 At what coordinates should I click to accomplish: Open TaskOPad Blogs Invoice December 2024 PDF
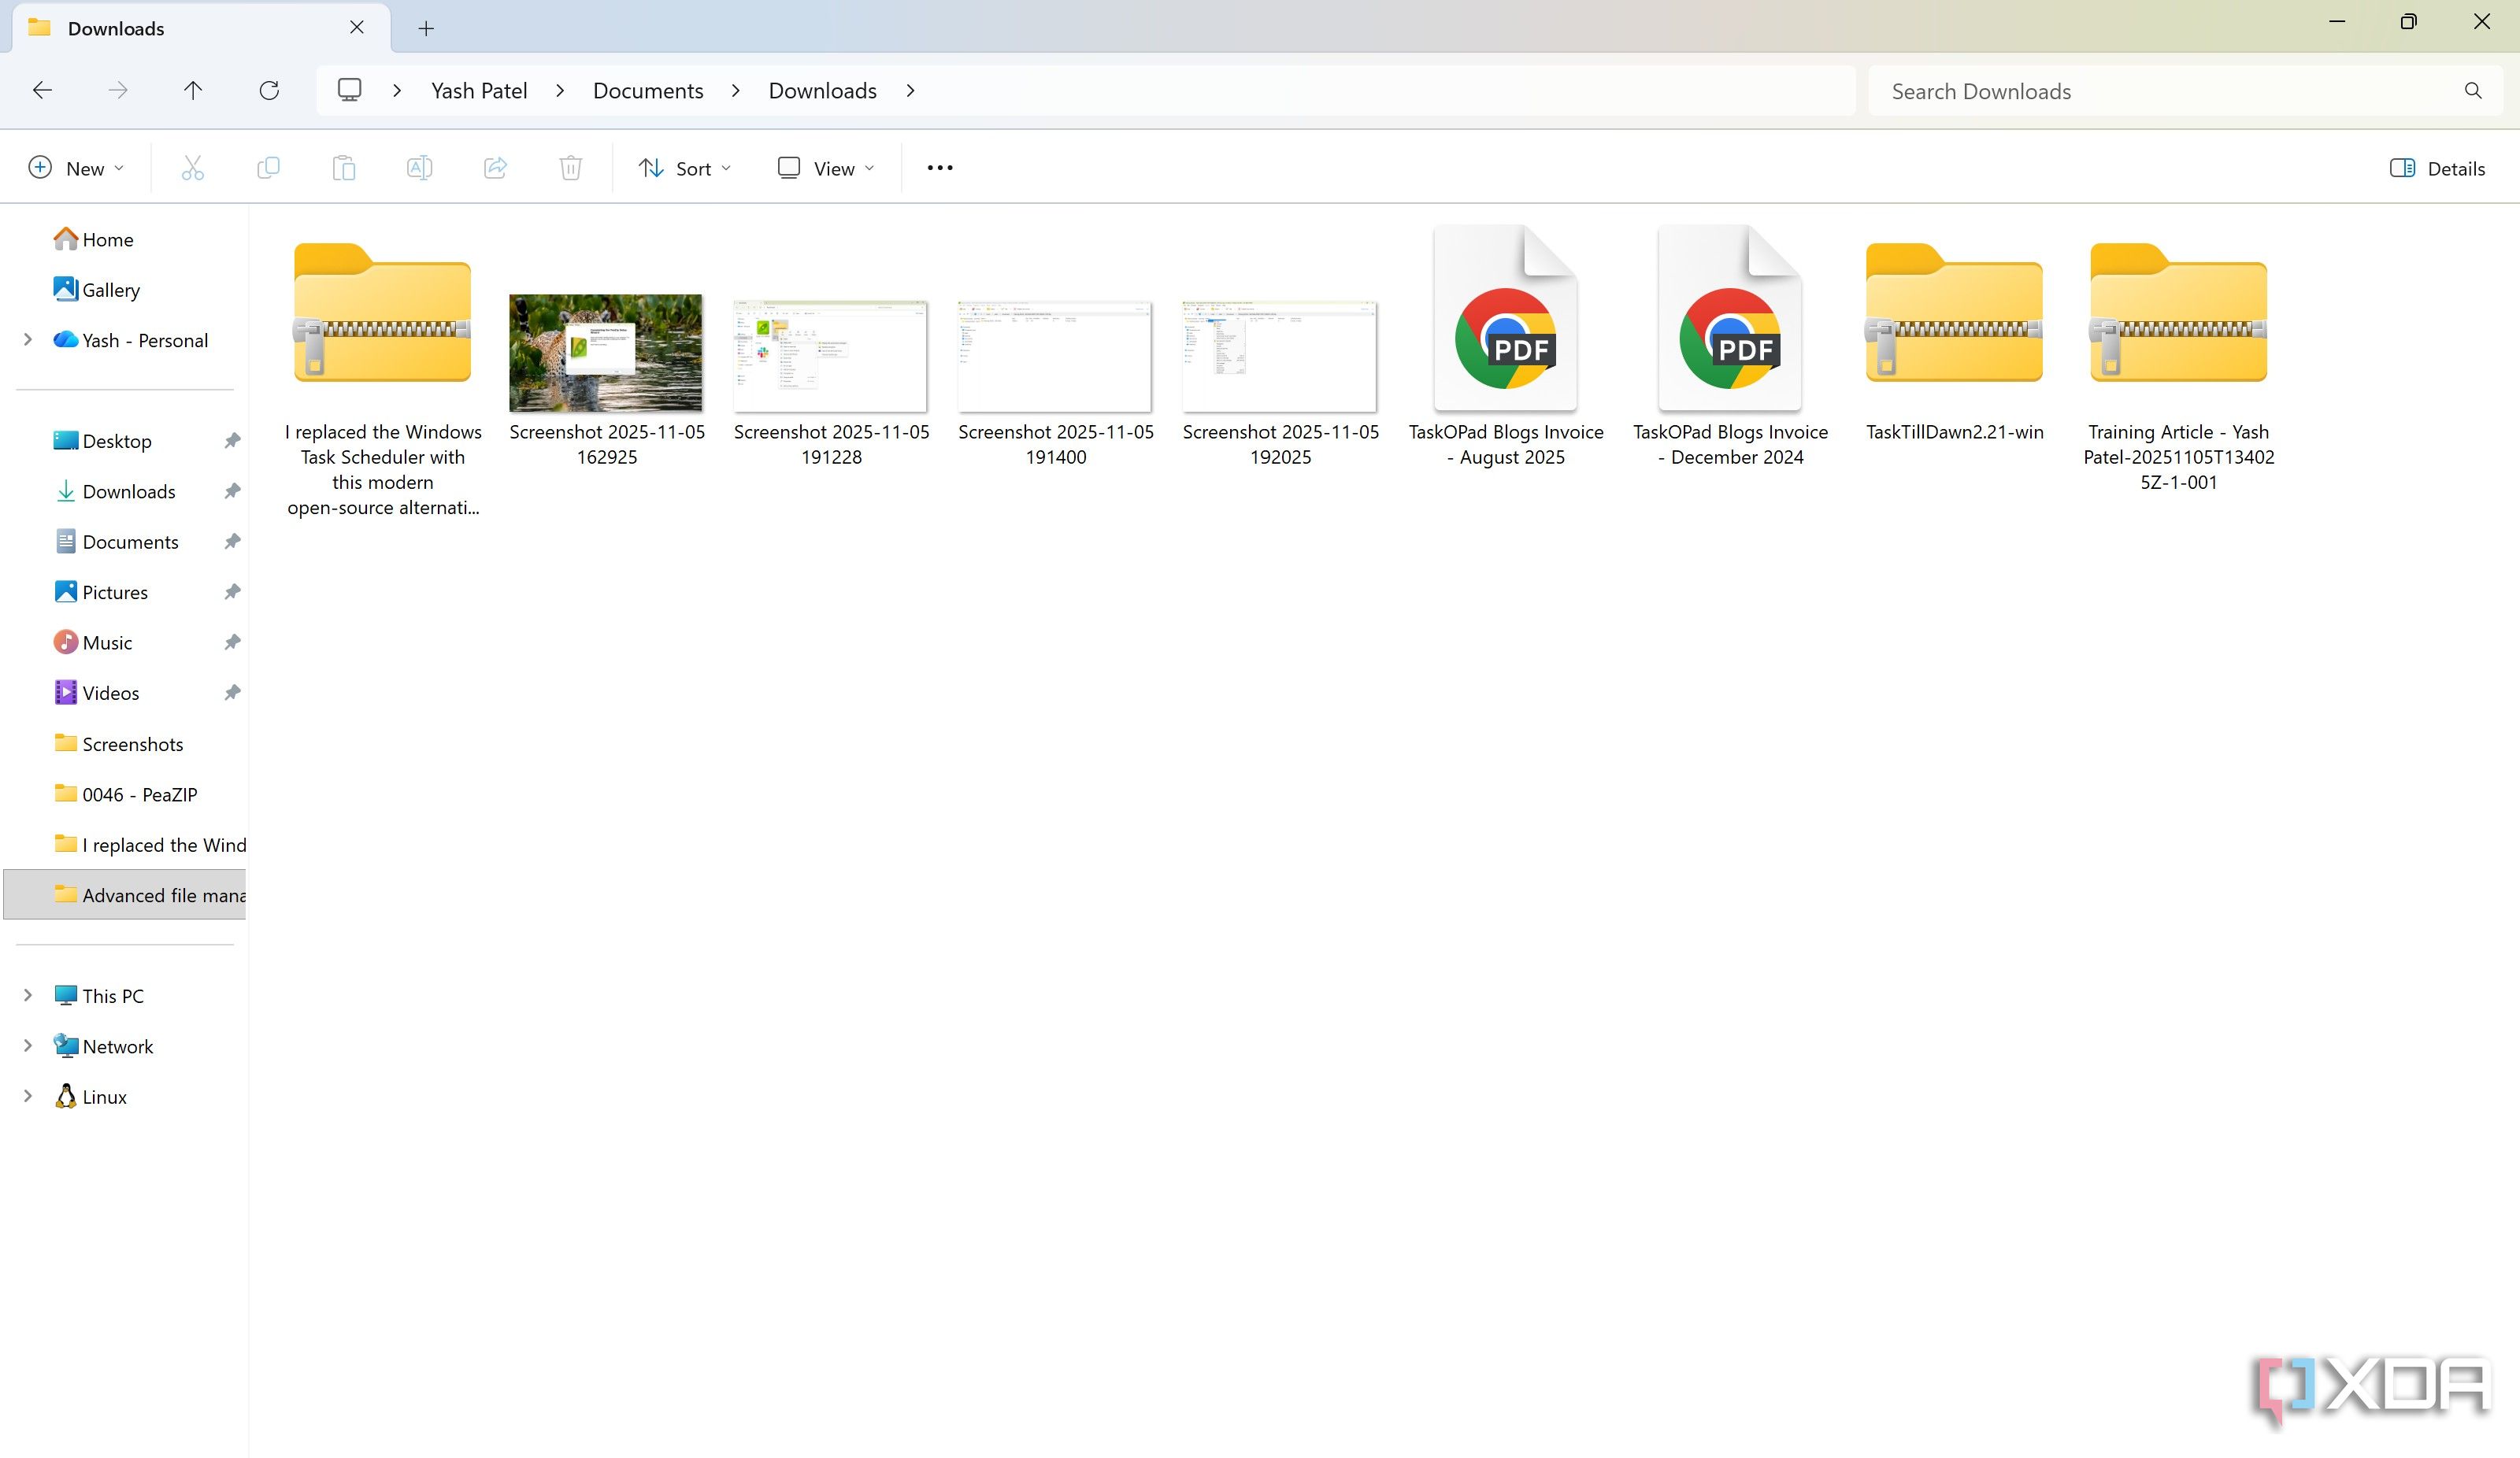click(1730, 346)
